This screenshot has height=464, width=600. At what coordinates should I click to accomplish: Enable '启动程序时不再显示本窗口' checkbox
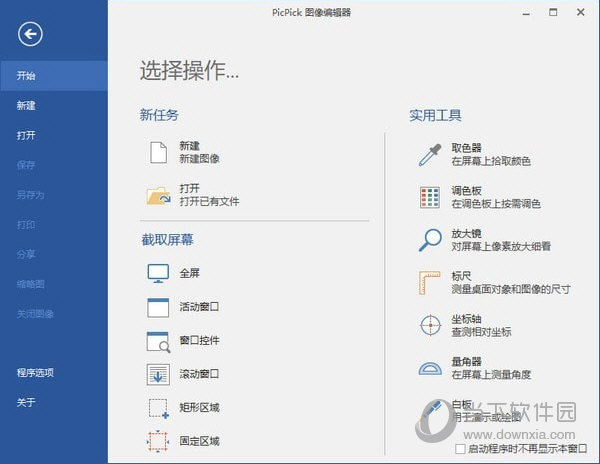[x=460, y=449]
